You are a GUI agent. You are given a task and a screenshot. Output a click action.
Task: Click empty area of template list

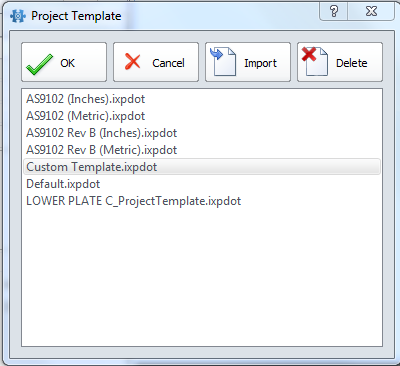[202, 277]
